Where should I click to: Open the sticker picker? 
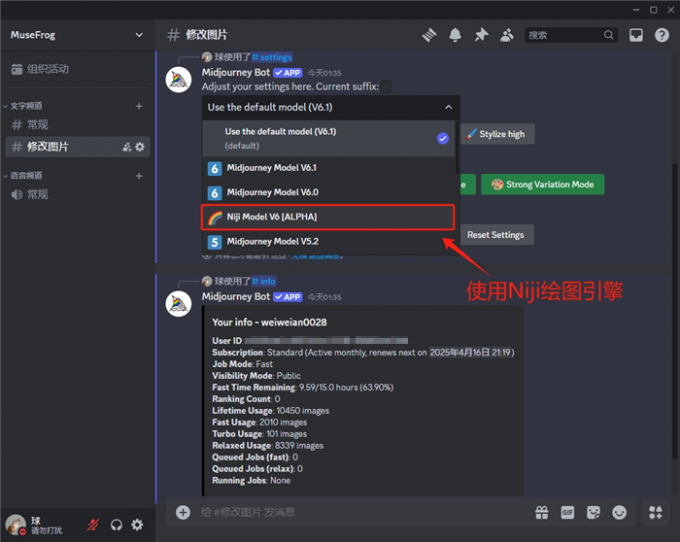click(x=593, y=513)
